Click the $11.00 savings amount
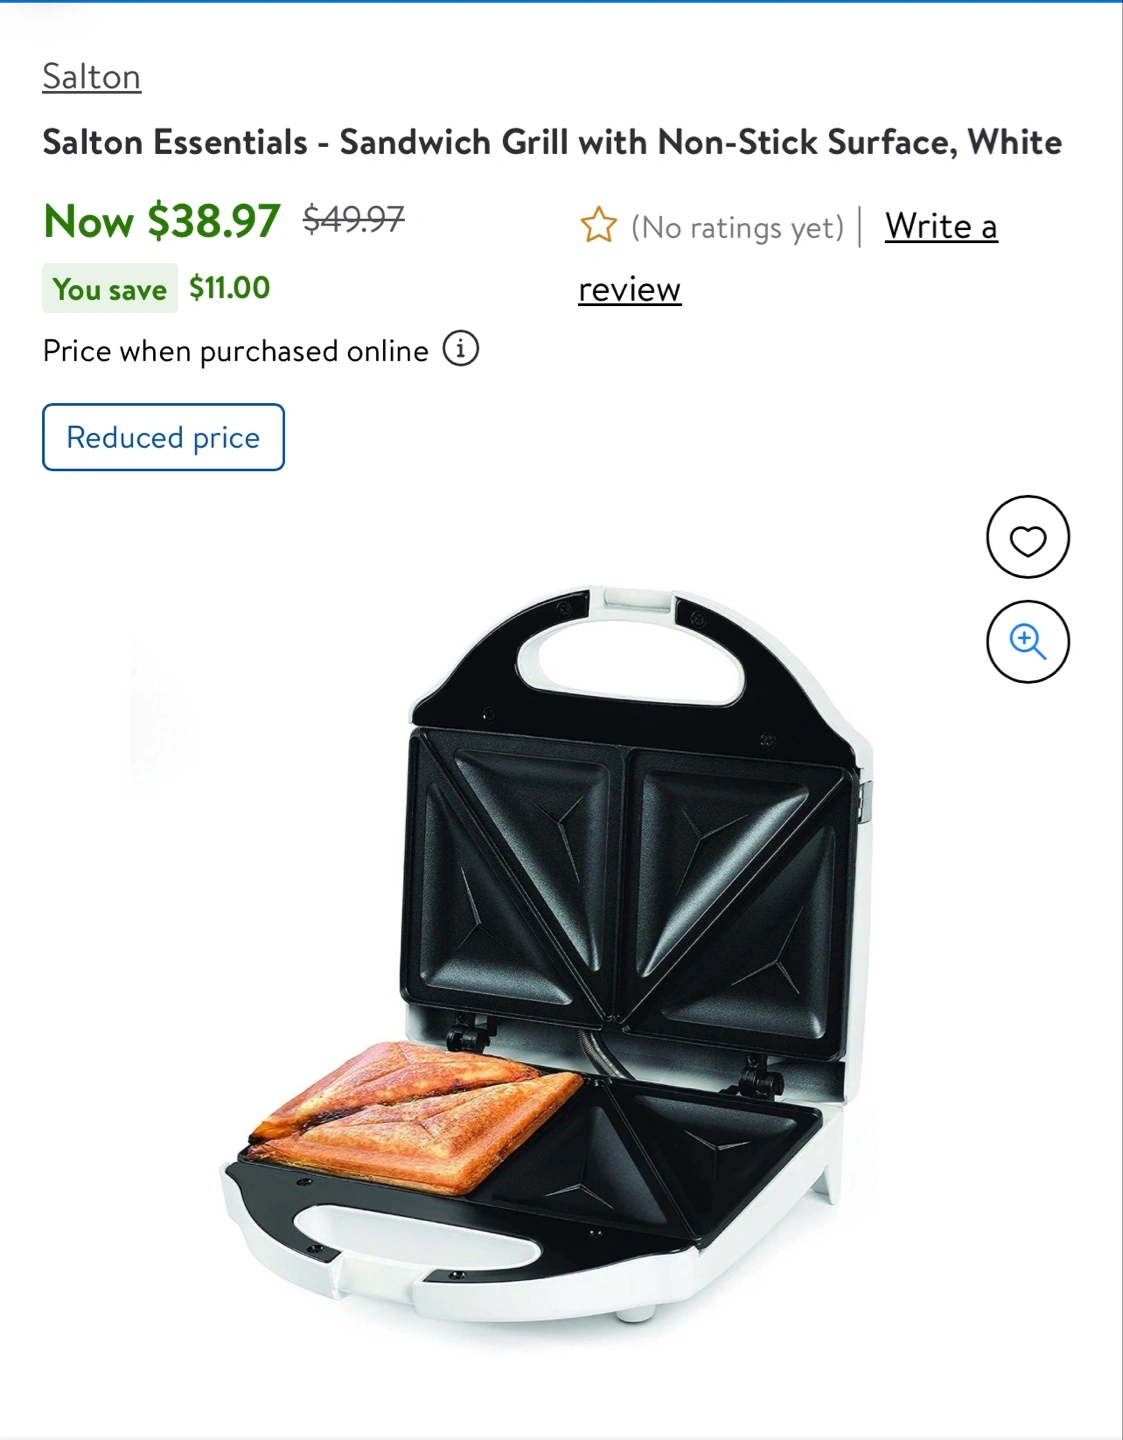This screenshot has width=1123, height=1440. pyautogui.click(x=230, y=288)
